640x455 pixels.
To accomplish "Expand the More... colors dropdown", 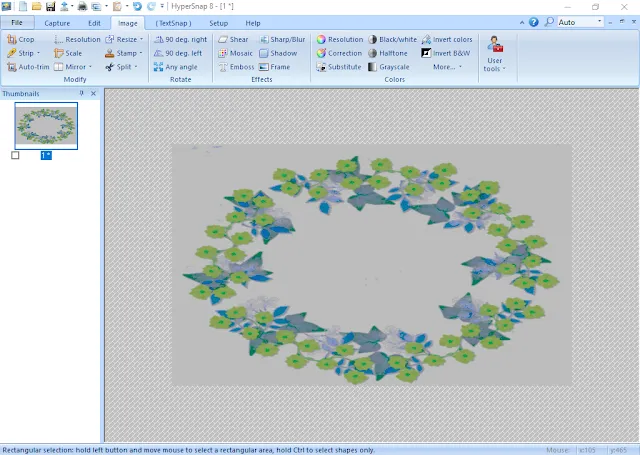I will click(x=447, y=67).
